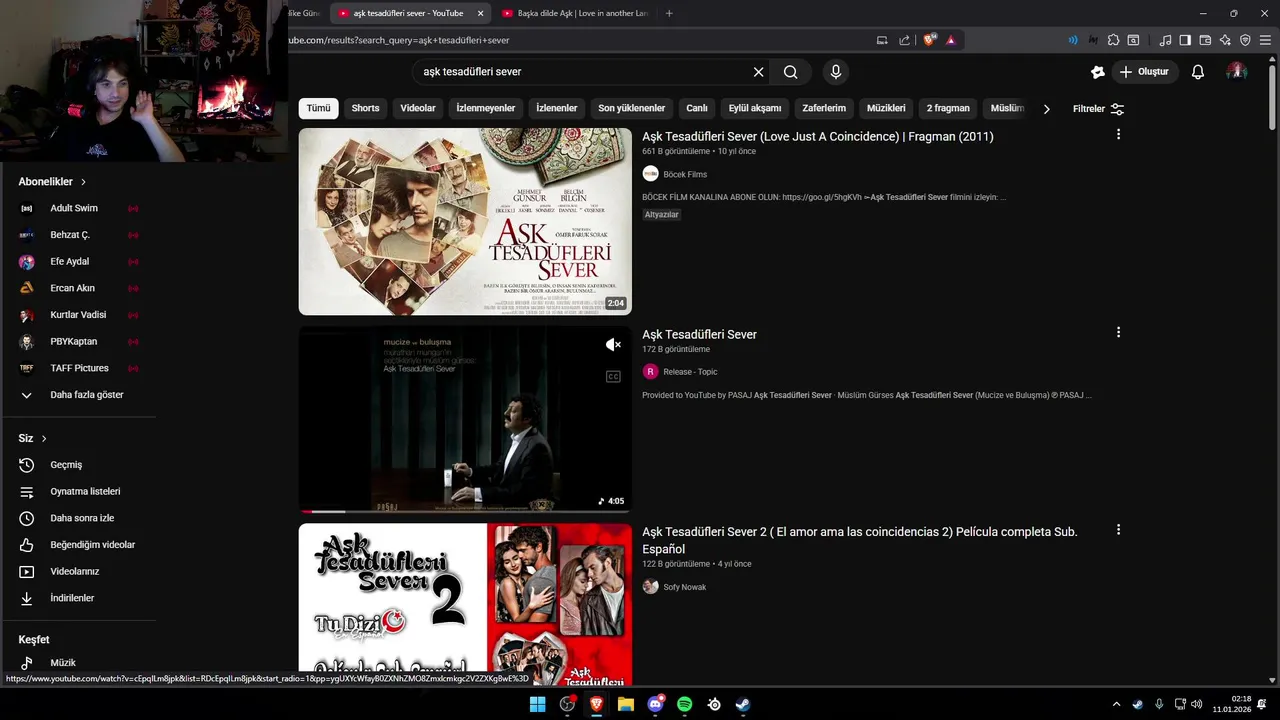Open PBYKaptan channel avatar
The height and width of the screenshot is (720, 1280).
pyautogui.click(x=27, y=342)
